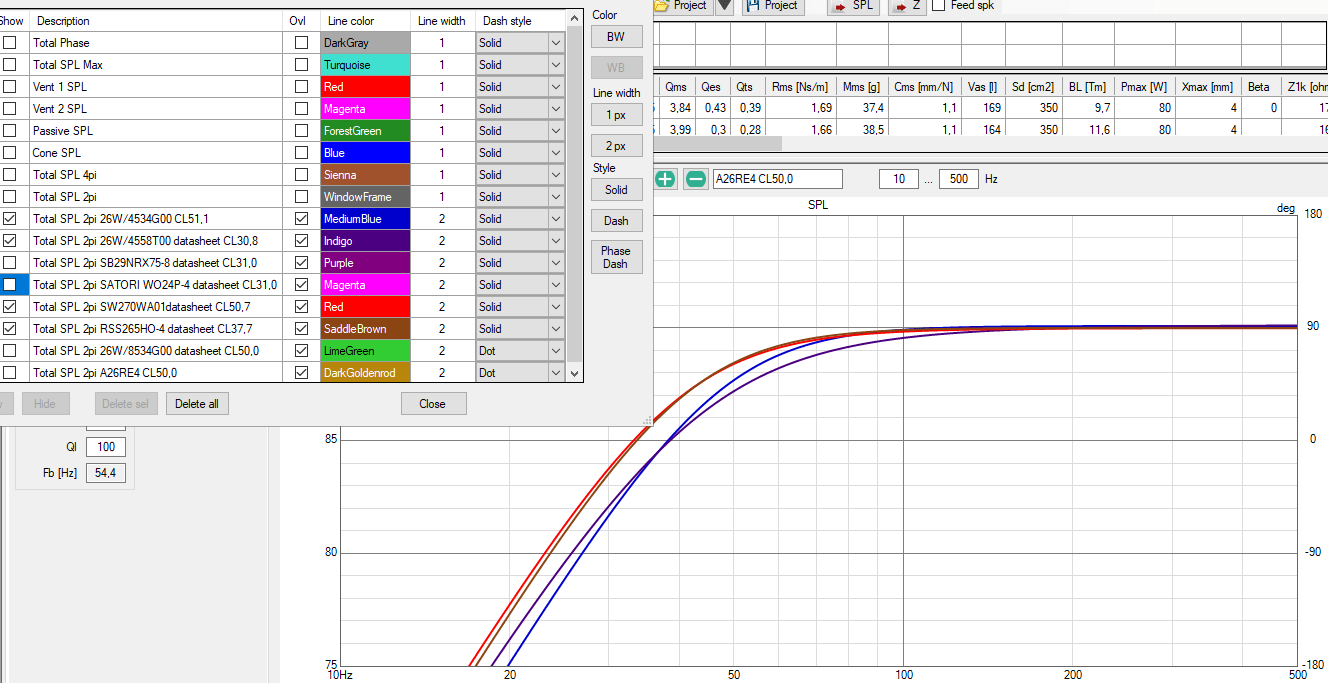The image size is (1328, 683).
Task: Click the LimeGreen line color swatch
Action: click(x=365, y=351)
